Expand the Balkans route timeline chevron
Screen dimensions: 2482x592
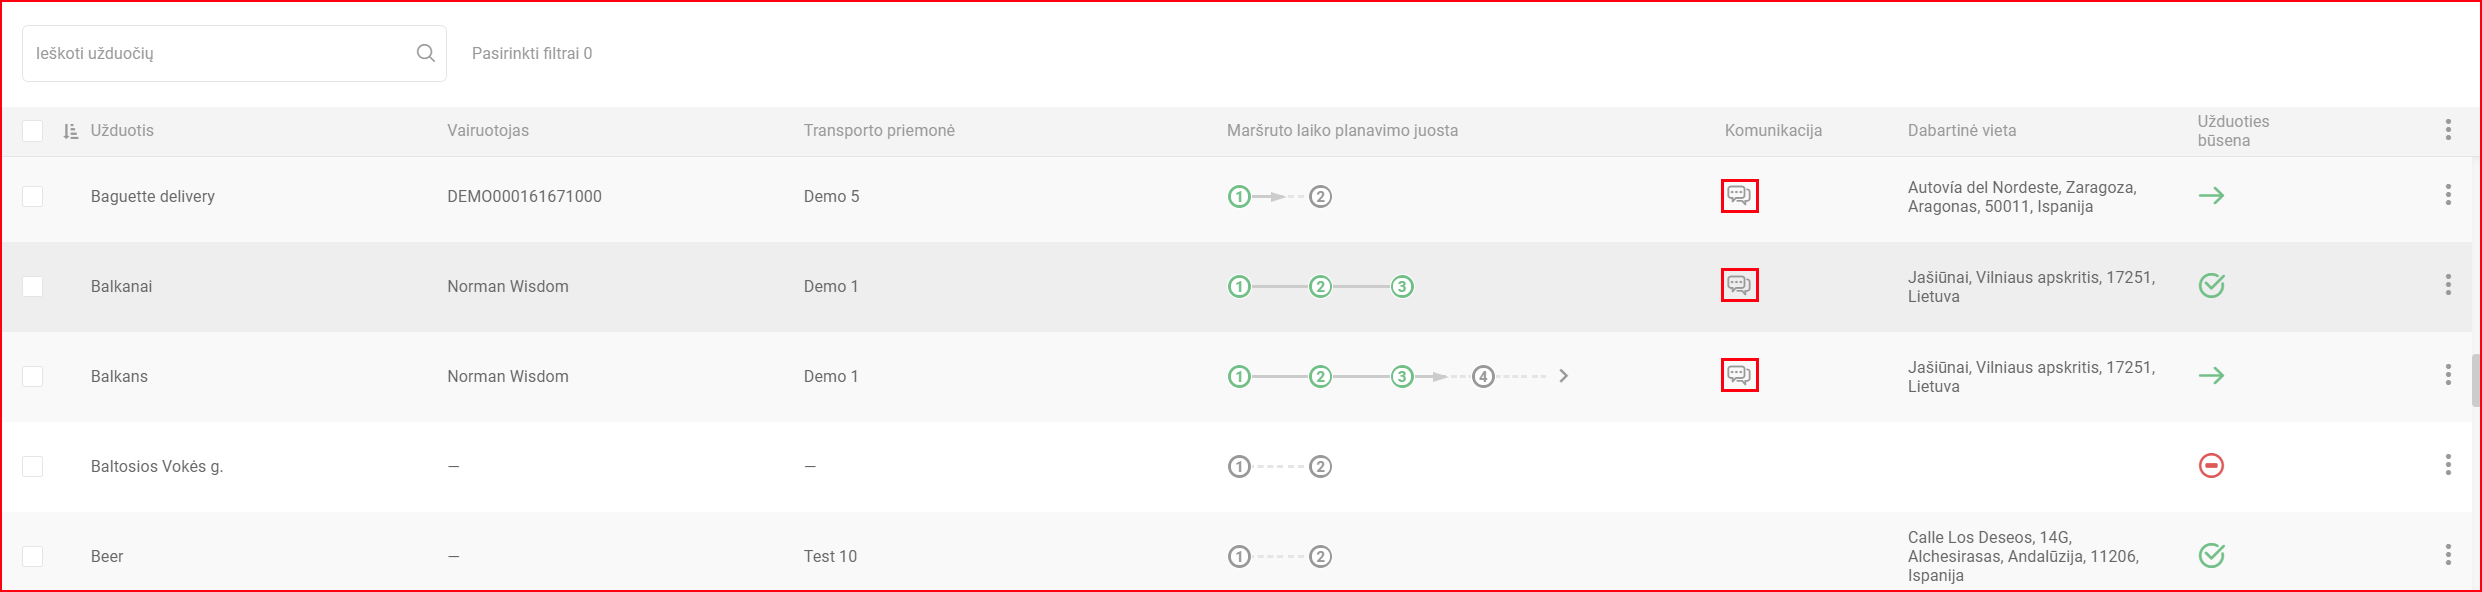point(1563,376)
